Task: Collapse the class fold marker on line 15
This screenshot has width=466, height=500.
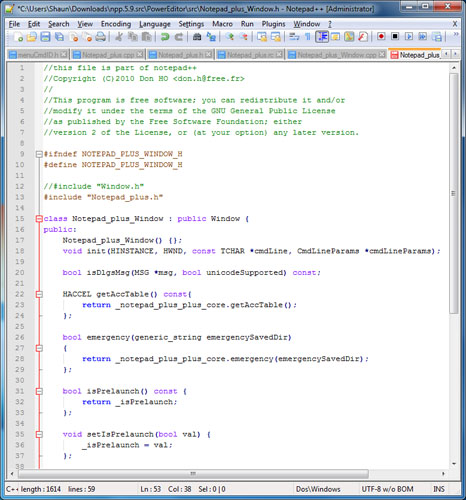Action: 39,219
